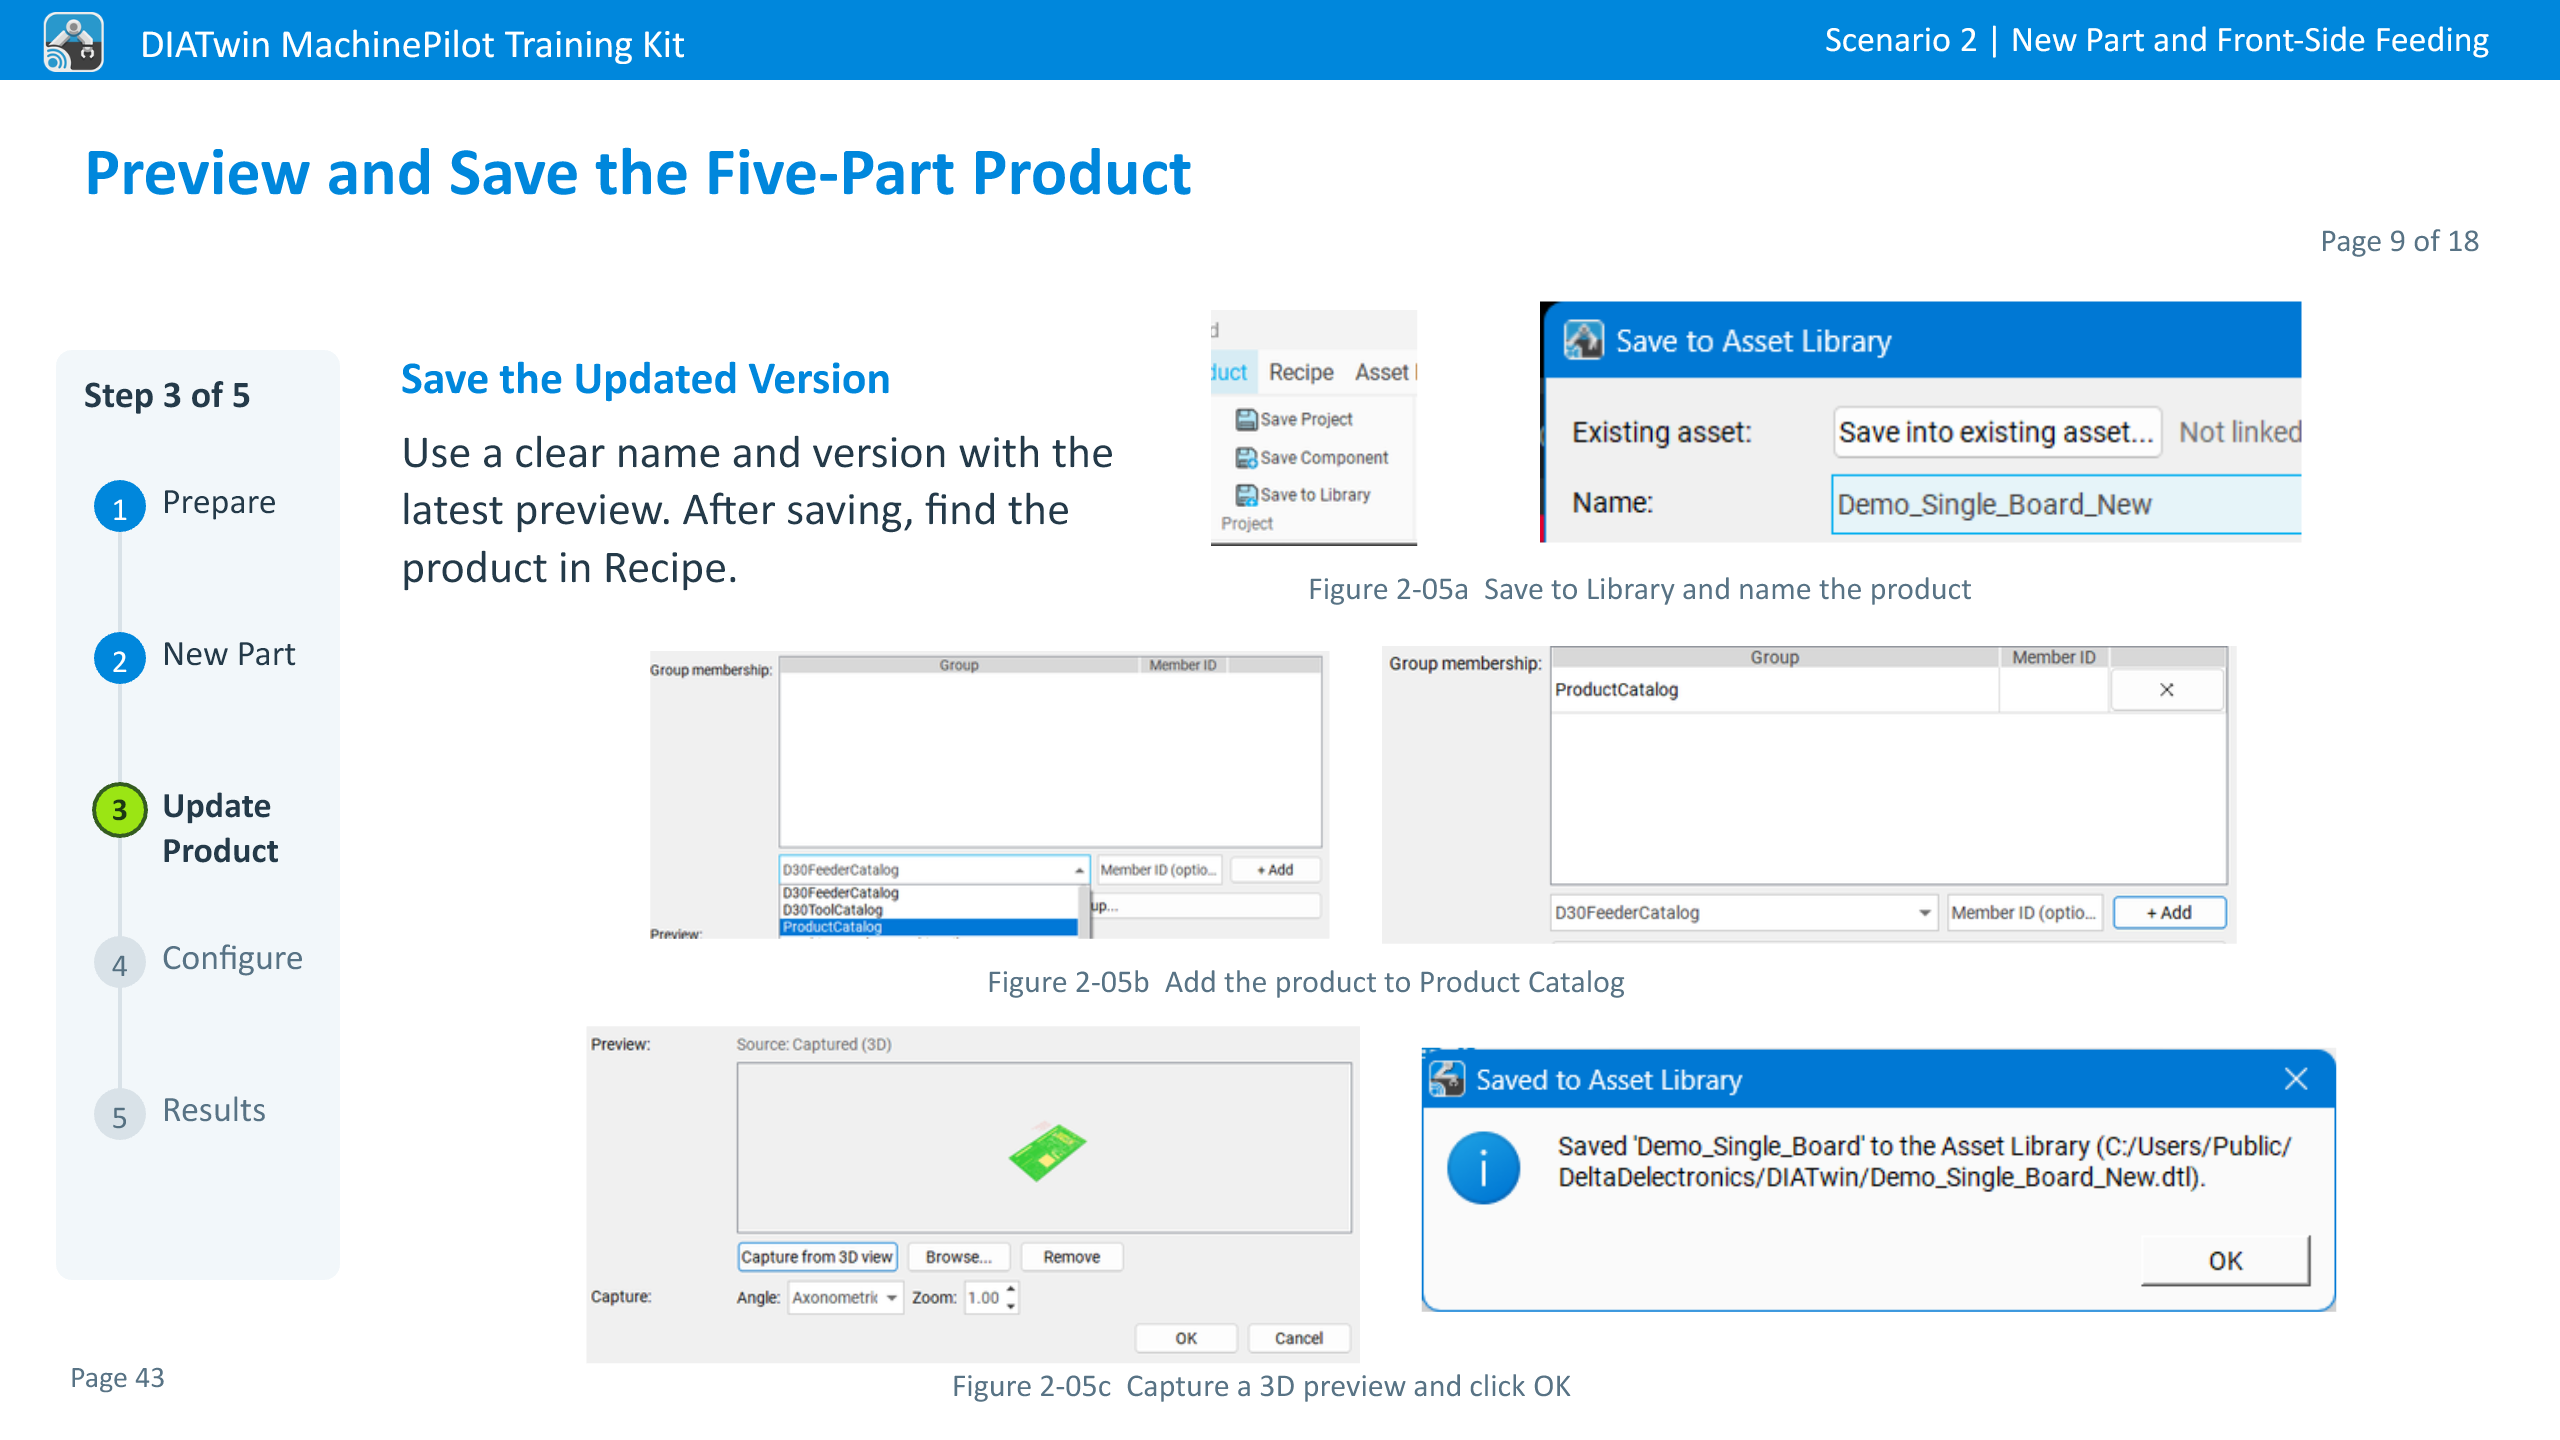Click Cancel in the preview dialog
The image size is (2560, 1440).
point(1299,1338)
